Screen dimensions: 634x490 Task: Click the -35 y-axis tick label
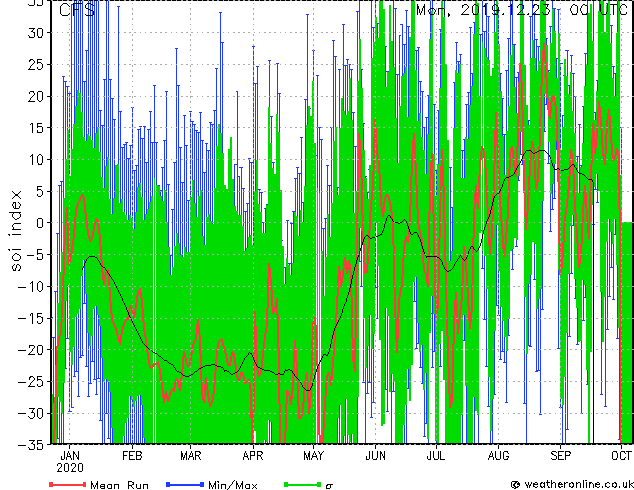(x=32, y=445)
